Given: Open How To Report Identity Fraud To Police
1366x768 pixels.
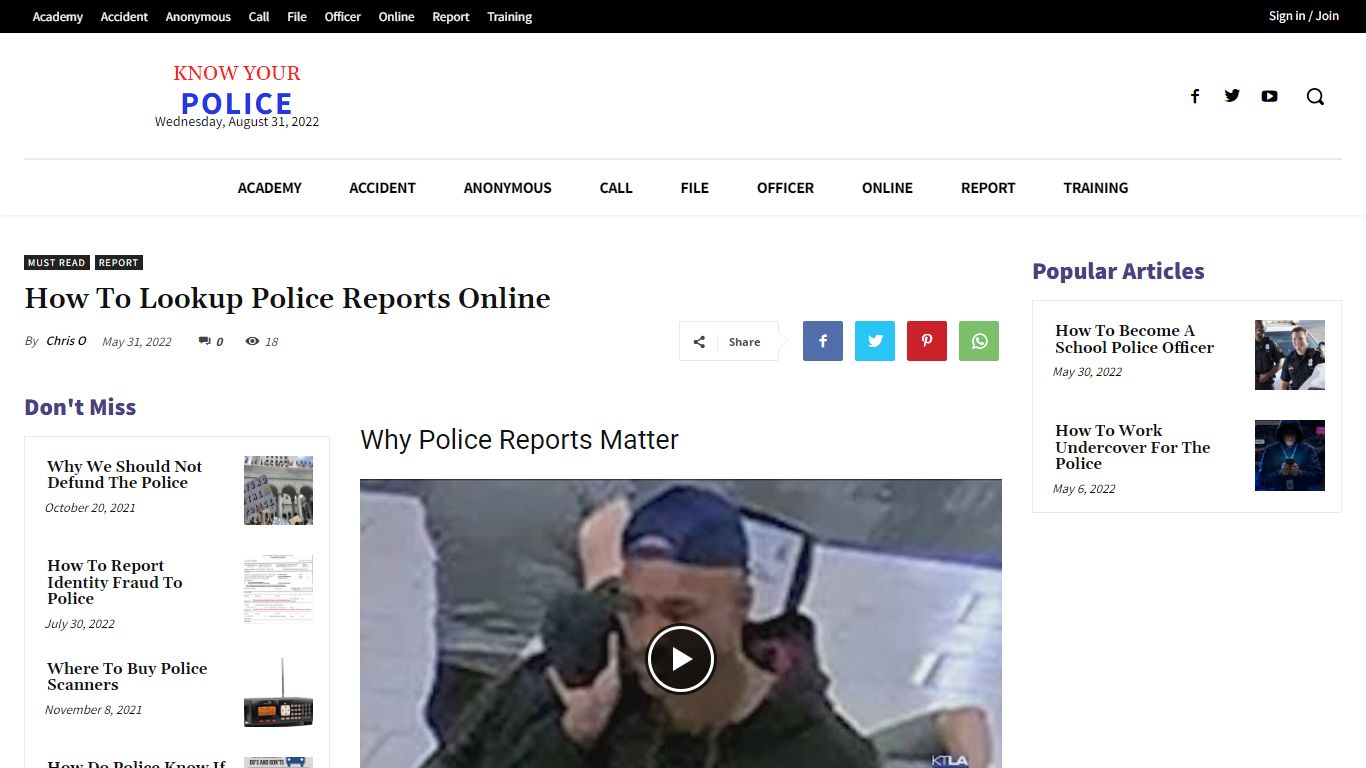Looking at the screenshot, I should 114,582.
